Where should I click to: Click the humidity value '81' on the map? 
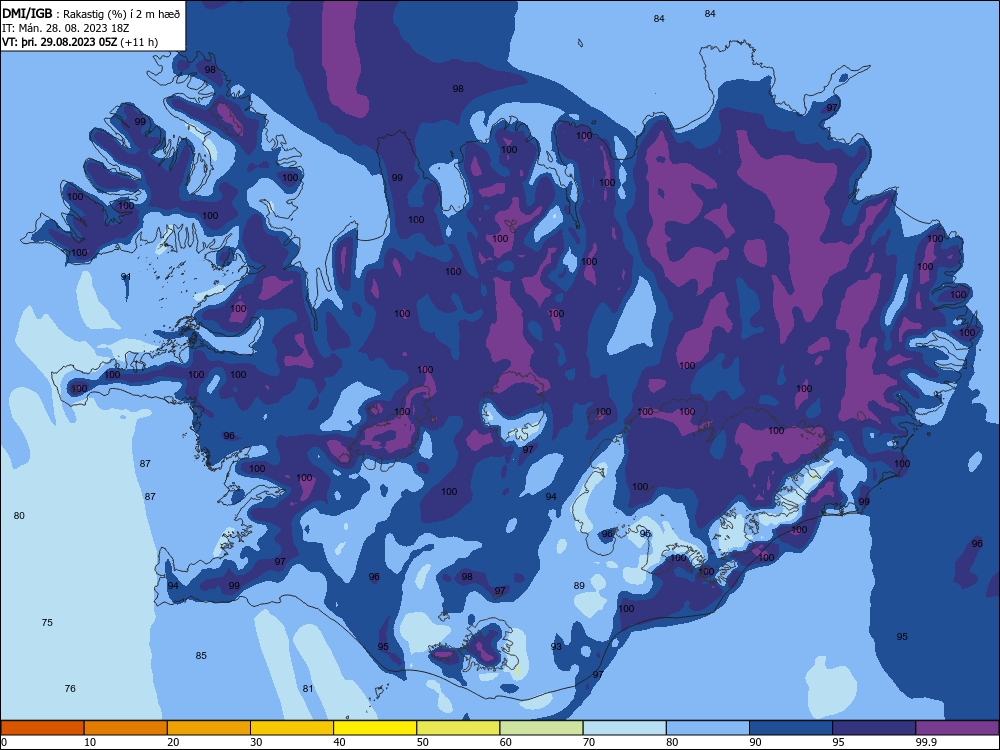coord(308,689)
